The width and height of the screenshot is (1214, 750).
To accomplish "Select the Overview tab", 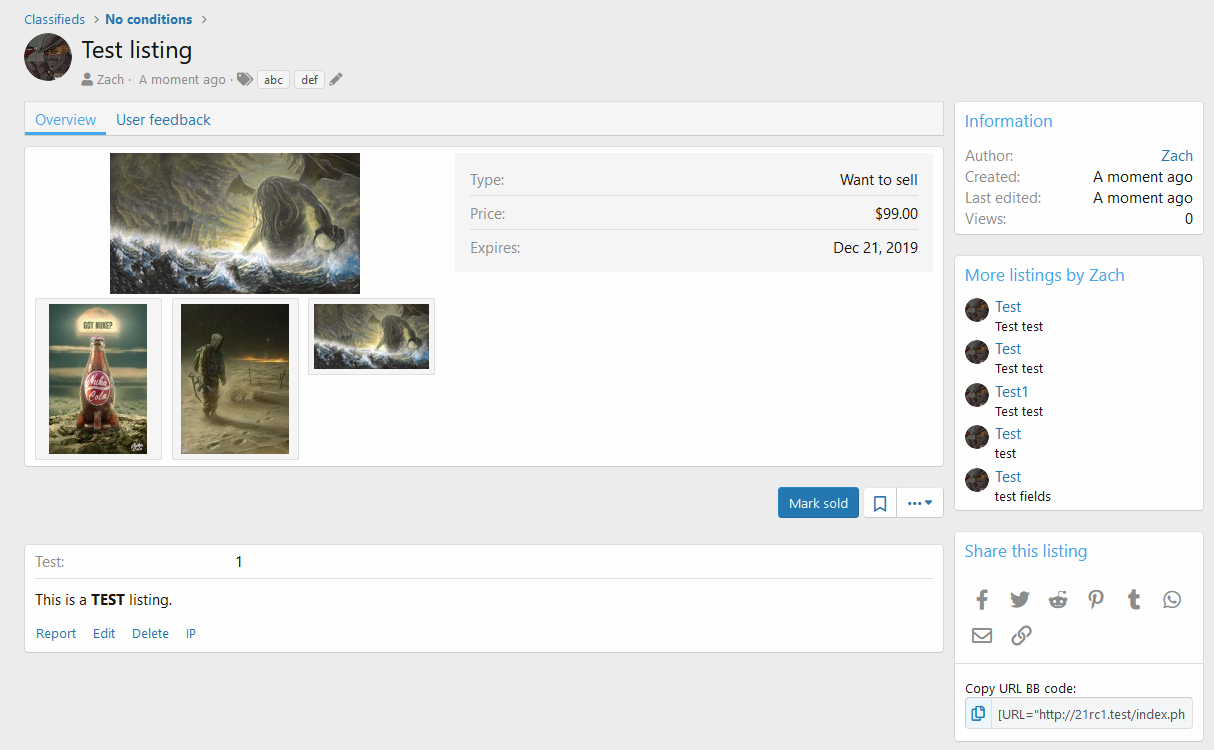I will click(x=66, y=120).
